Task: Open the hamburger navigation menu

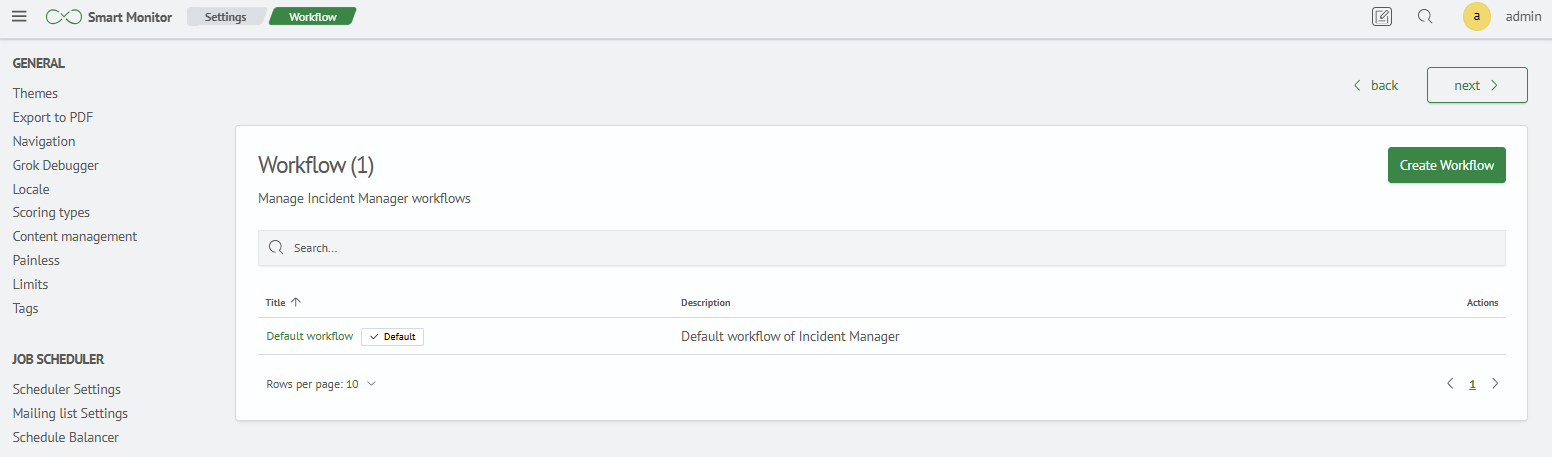Action: [x=19, y=17]
